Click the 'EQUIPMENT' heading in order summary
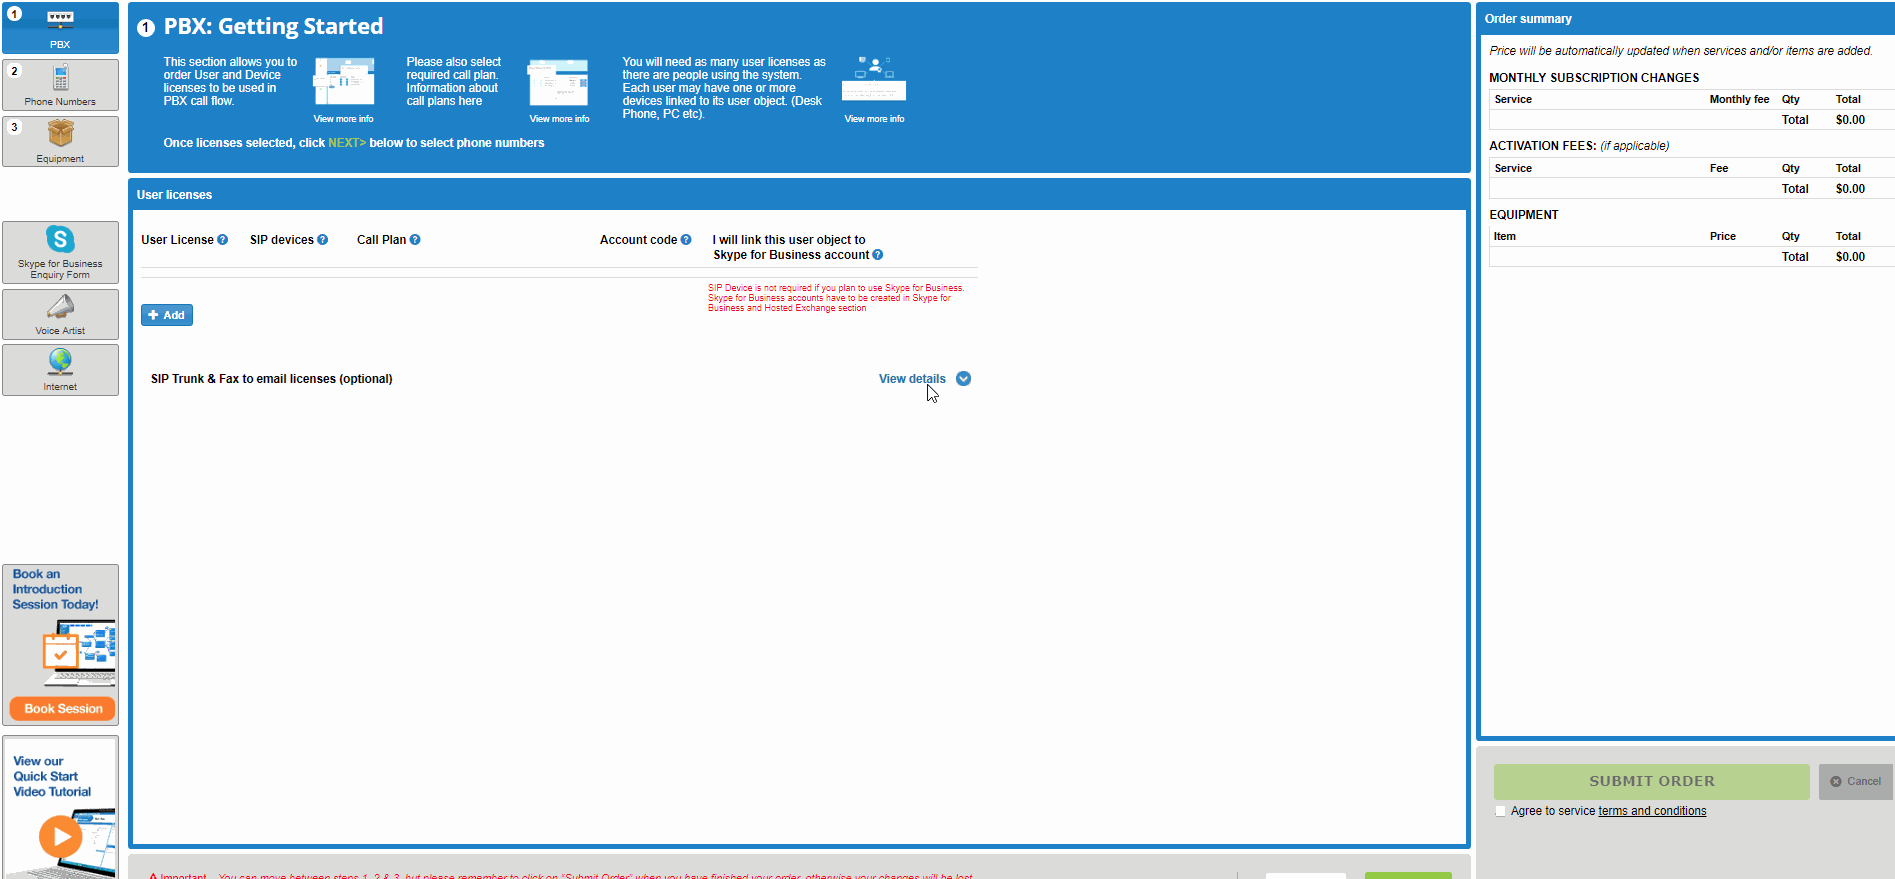 [1524, 215]
